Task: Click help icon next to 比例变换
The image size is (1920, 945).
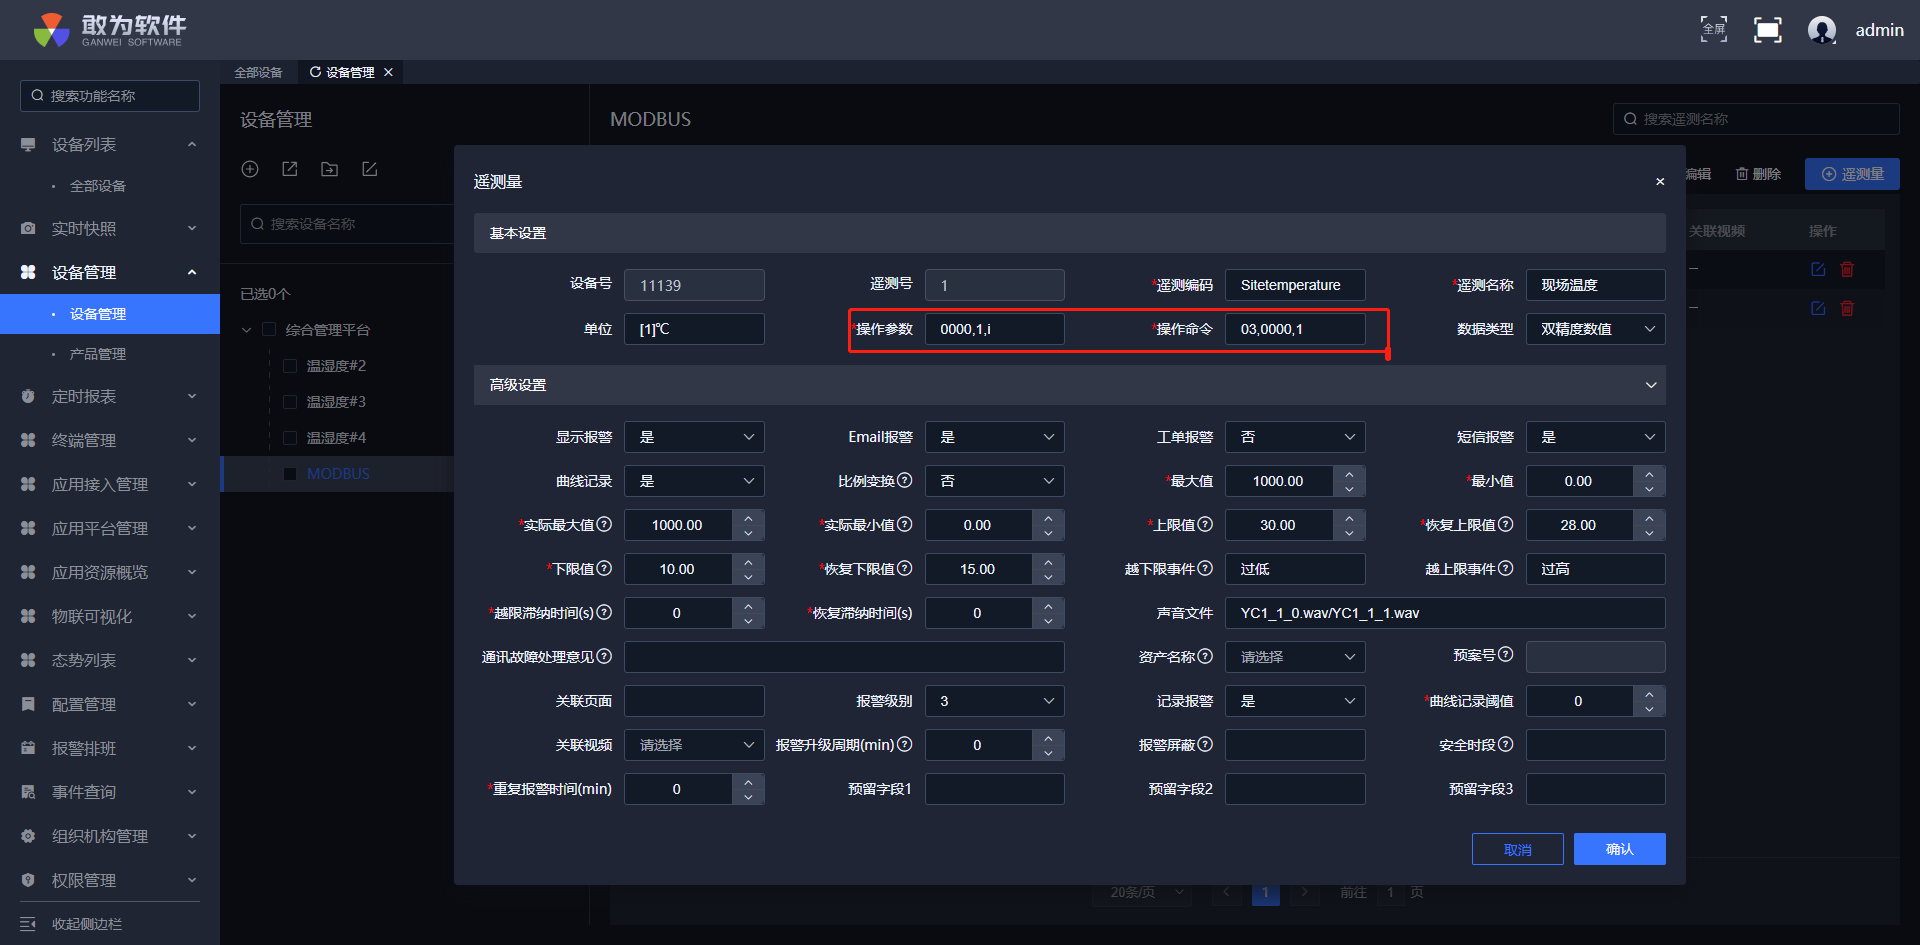Action: click(x=905, y=480)
